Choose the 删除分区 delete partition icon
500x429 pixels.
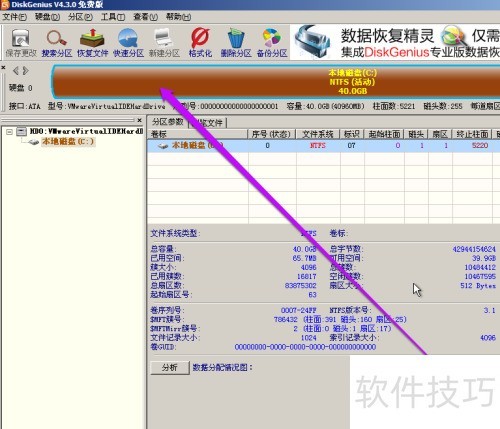tap(236, 43)
